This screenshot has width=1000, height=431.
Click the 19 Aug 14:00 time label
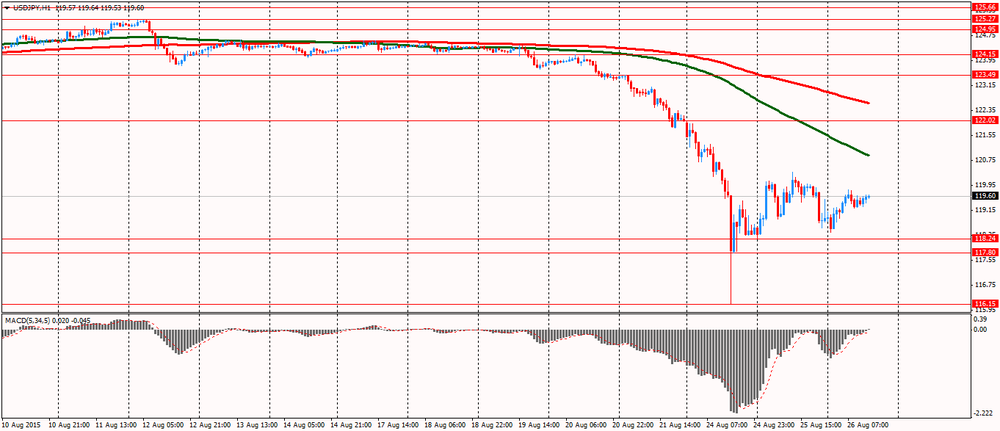[x=539, y=424]
